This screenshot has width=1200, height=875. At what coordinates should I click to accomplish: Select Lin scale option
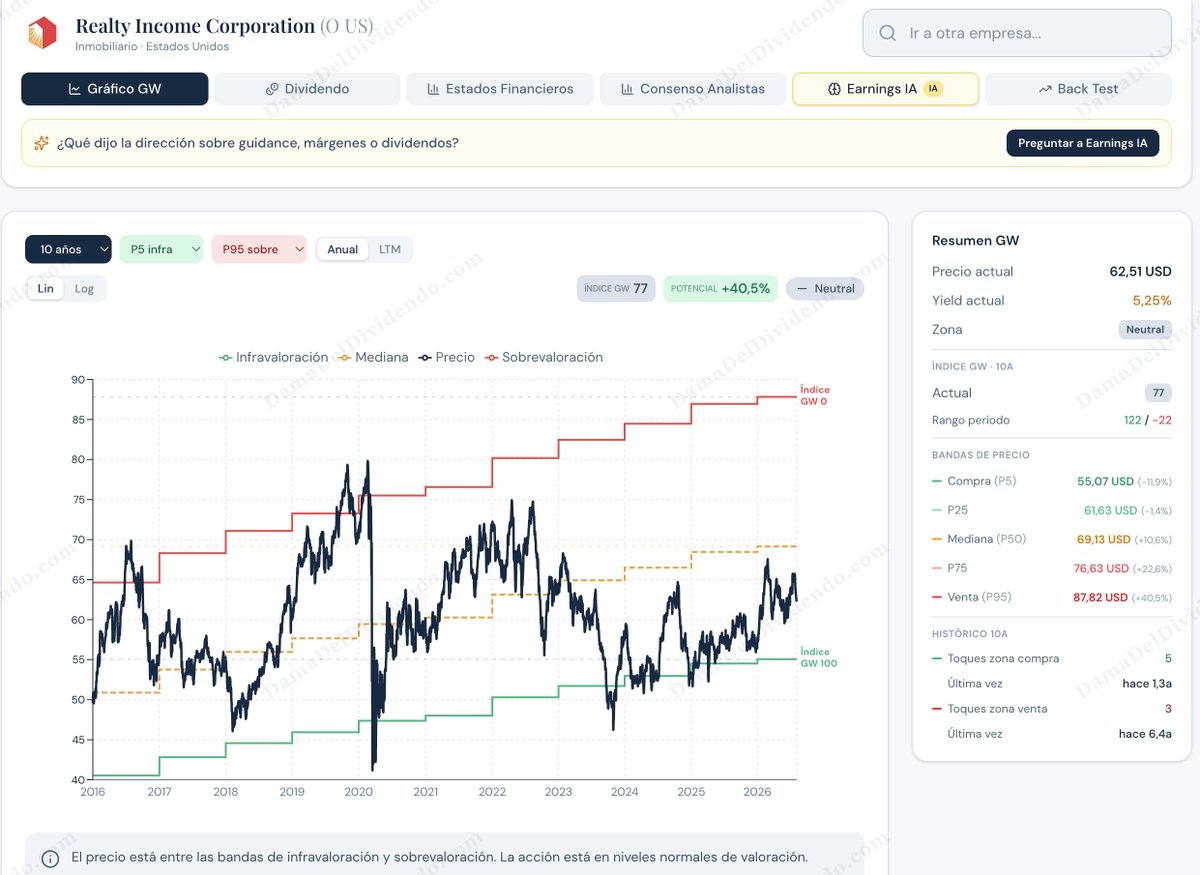tap(46, 288)
